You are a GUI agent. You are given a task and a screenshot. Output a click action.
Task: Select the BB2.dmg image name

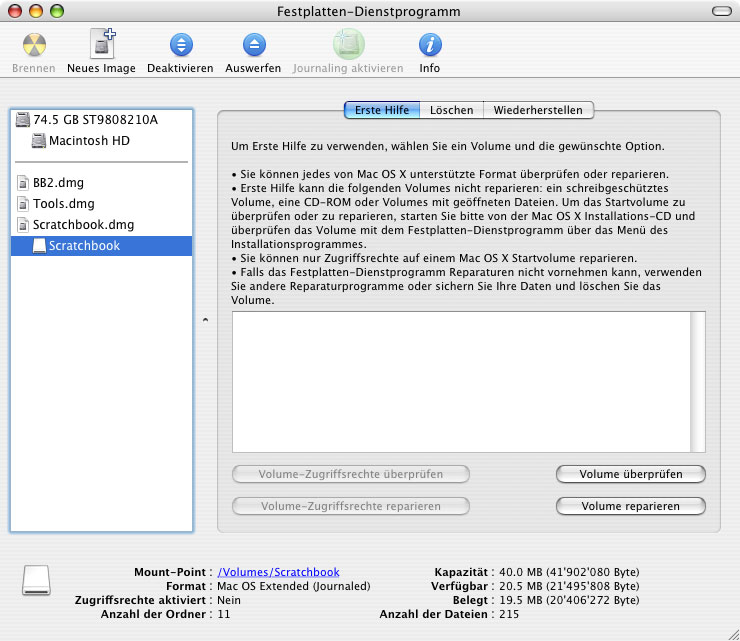[59, 183]
